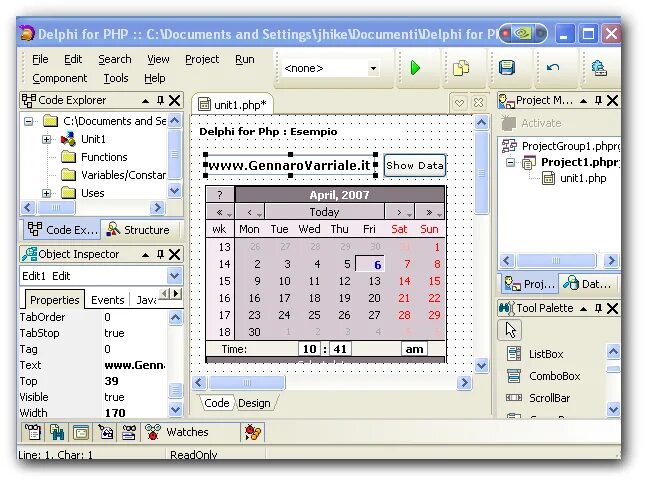645x483 pixels.
Task: Pin the Project Manager panel
Action: pos(599,100)
